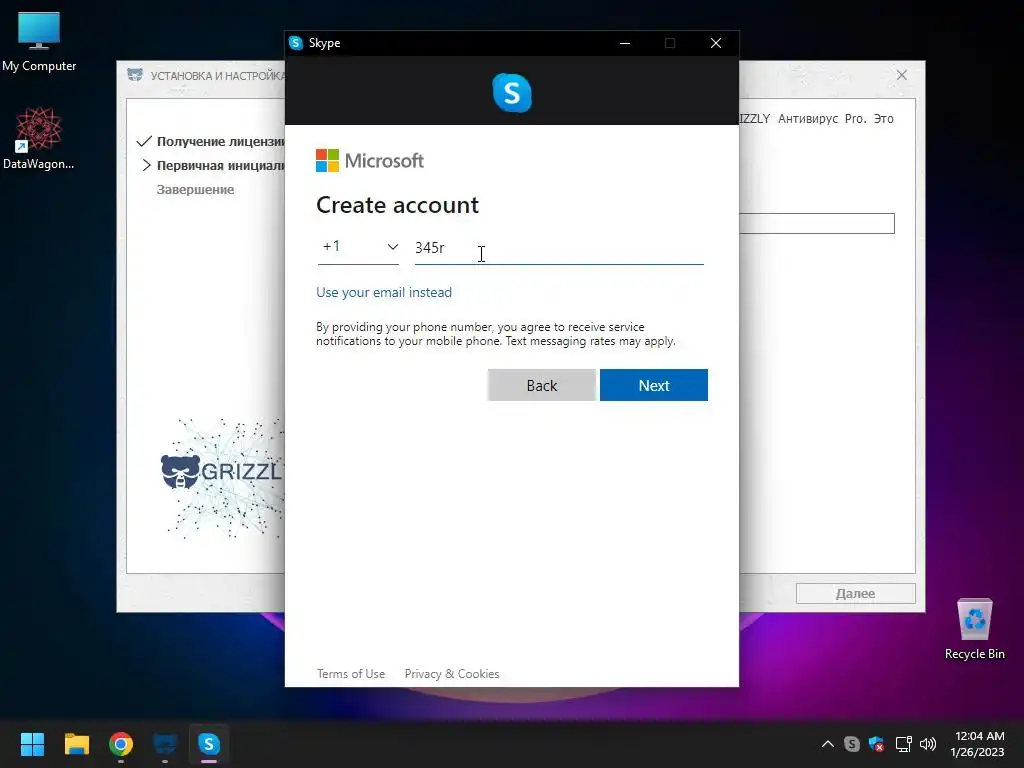Open the DataWagon desktop shortcut
This screenshot has width=1024, height=768.
[x=39, y=138]
